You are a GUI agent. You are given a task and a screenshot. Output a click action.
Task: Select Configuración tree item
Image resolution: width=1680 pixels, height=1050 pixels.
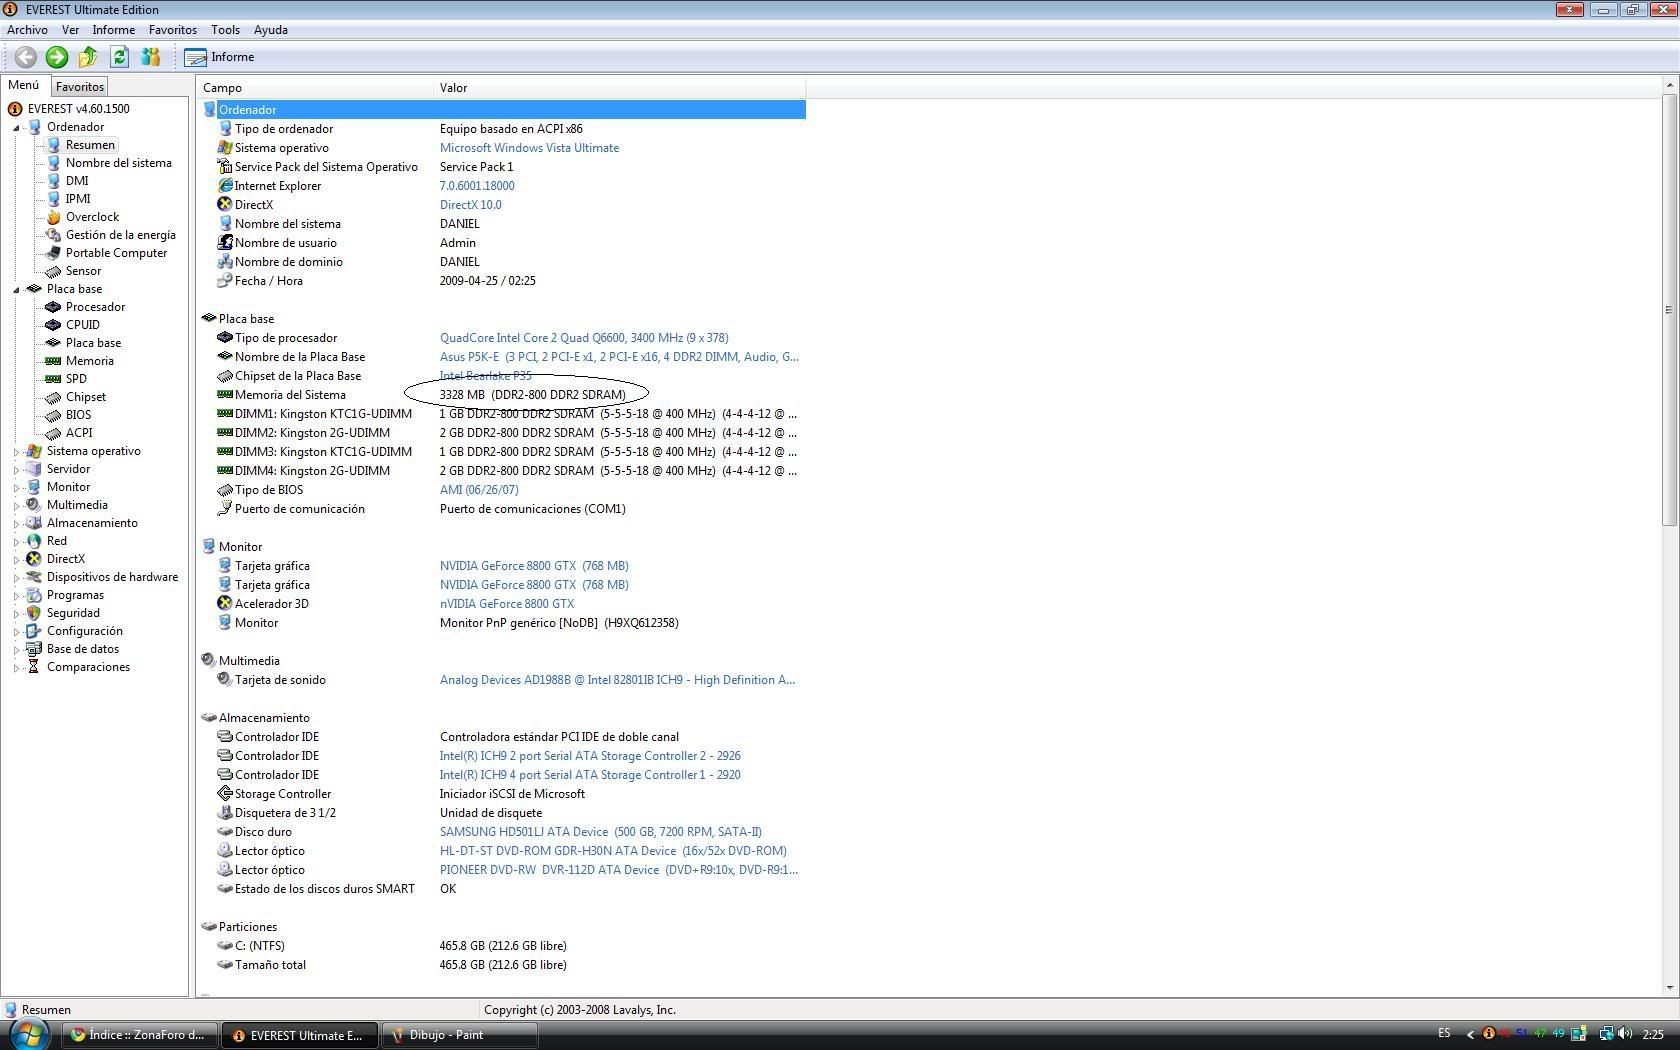(x=85, y=631)
